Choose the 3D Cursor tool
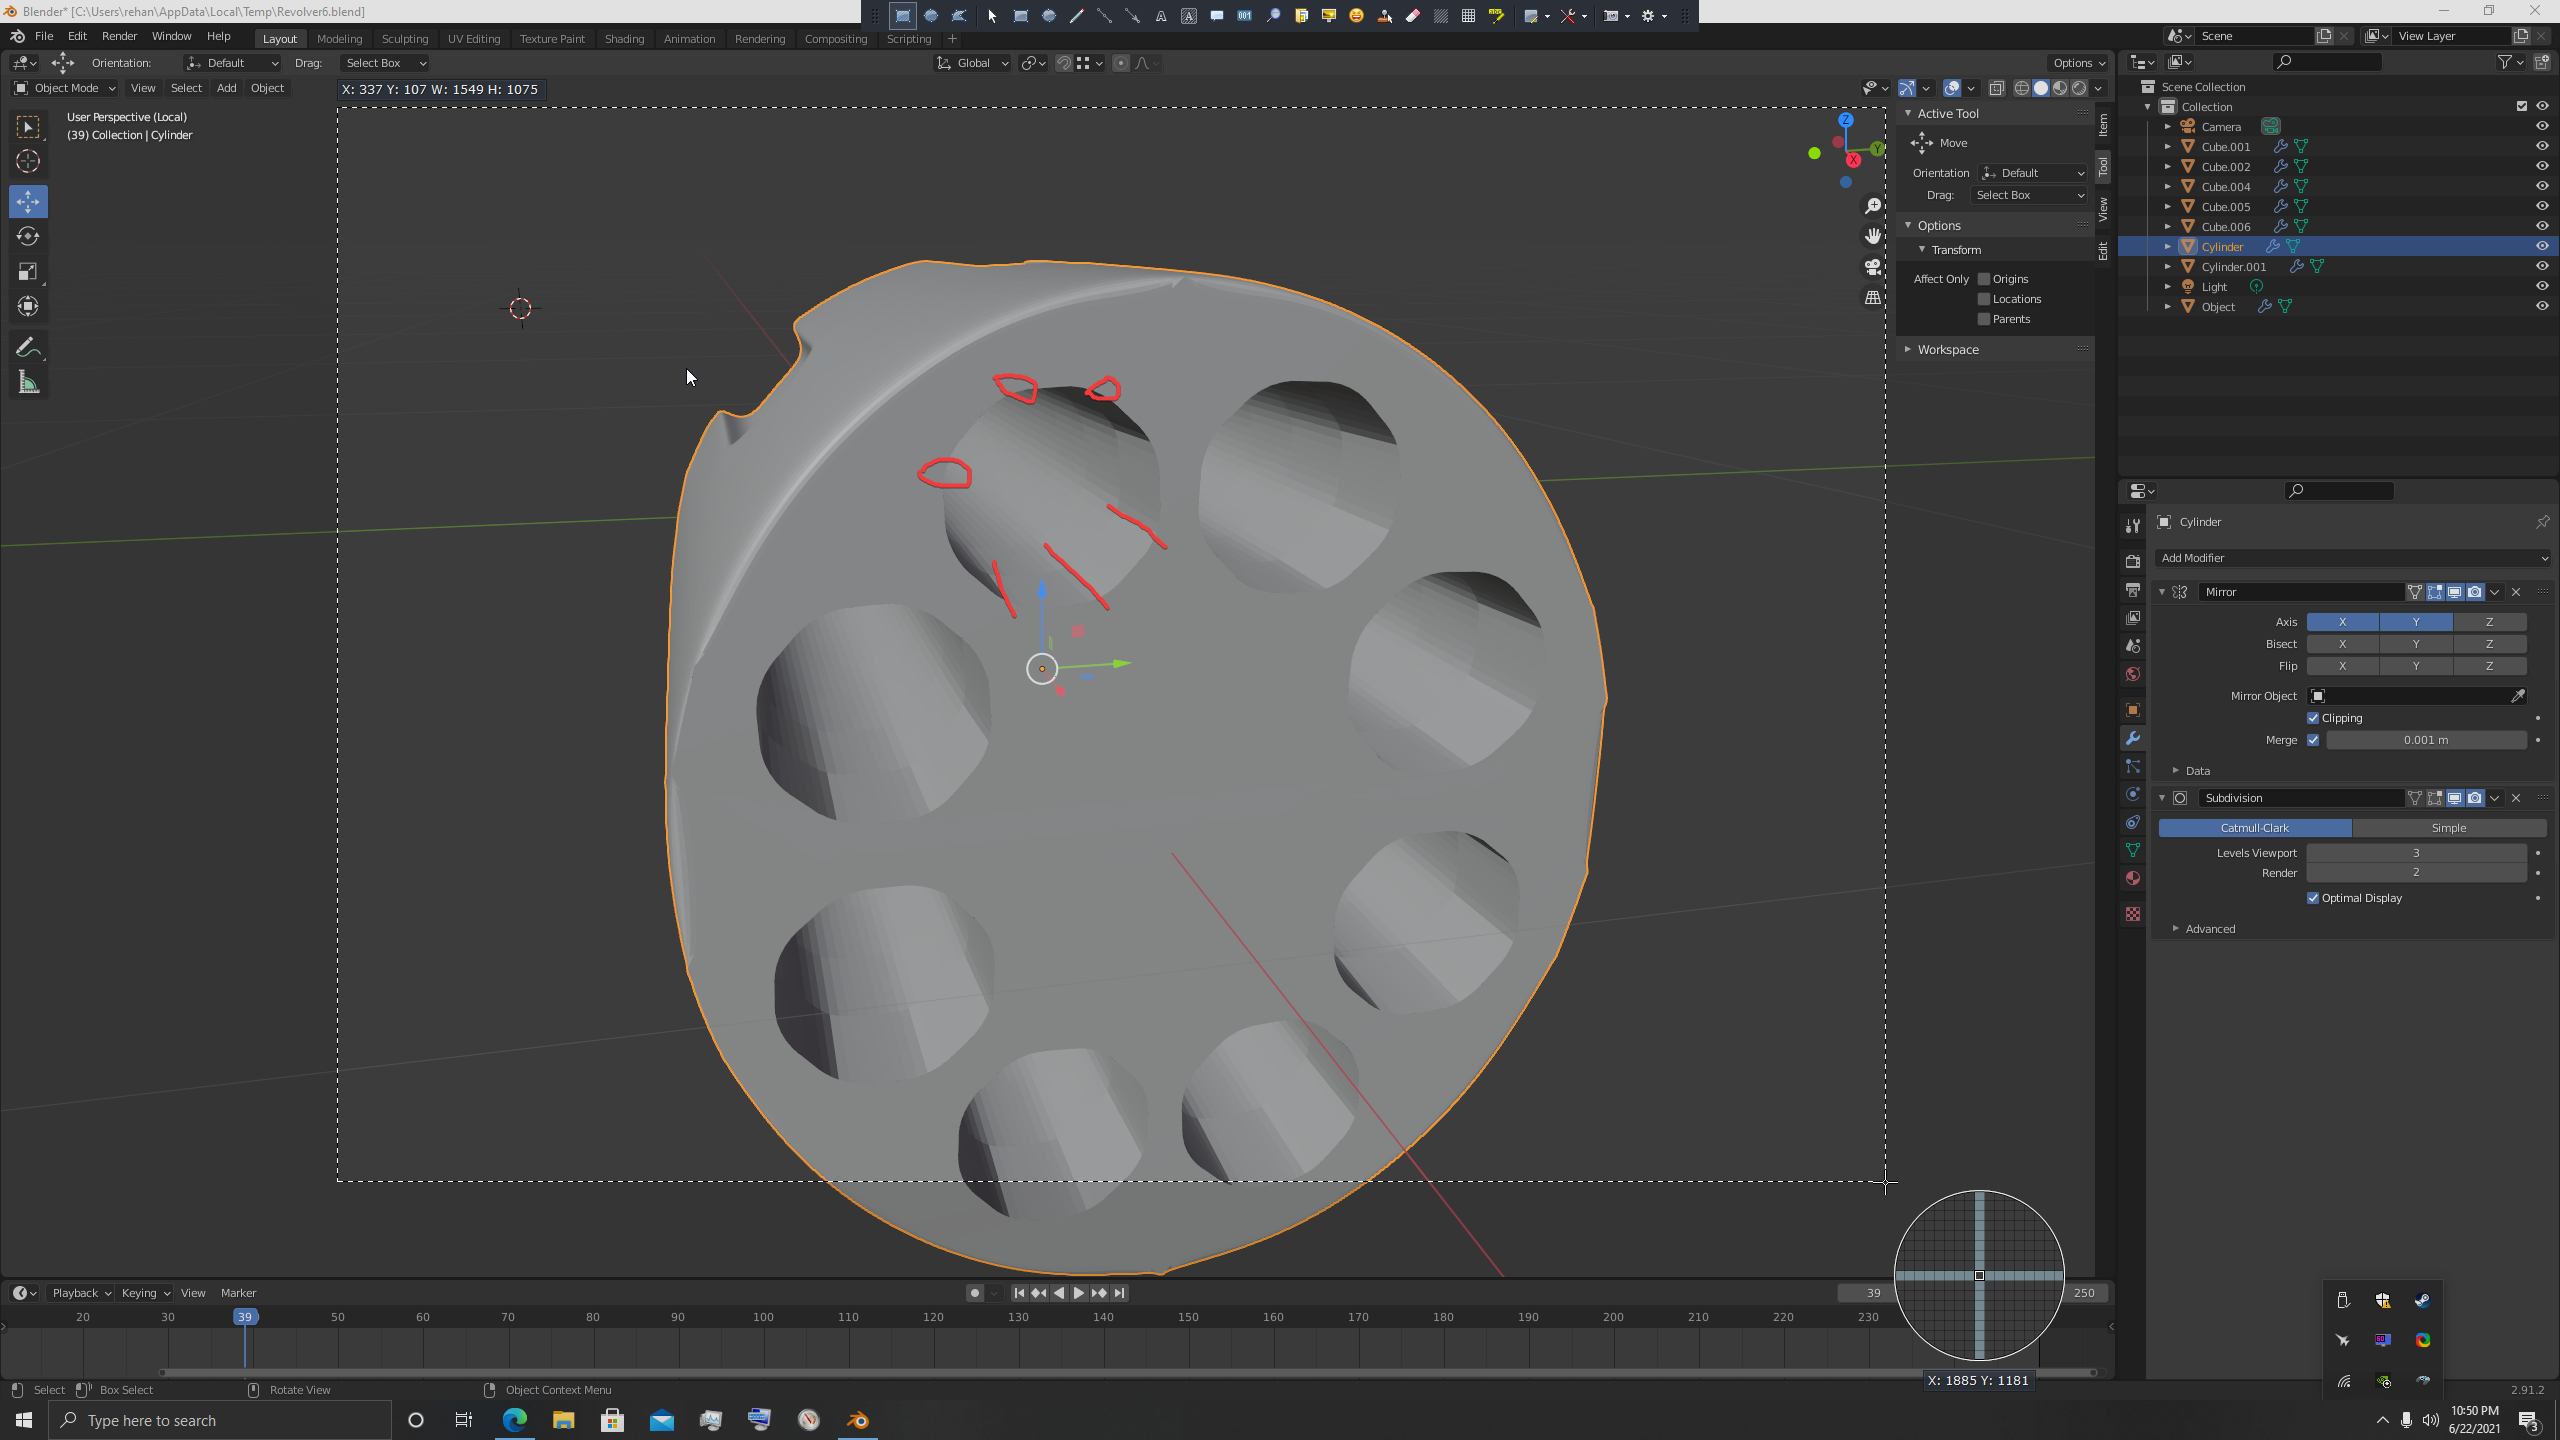This screenshot has width=2560, height=1440. click(28, 161)
